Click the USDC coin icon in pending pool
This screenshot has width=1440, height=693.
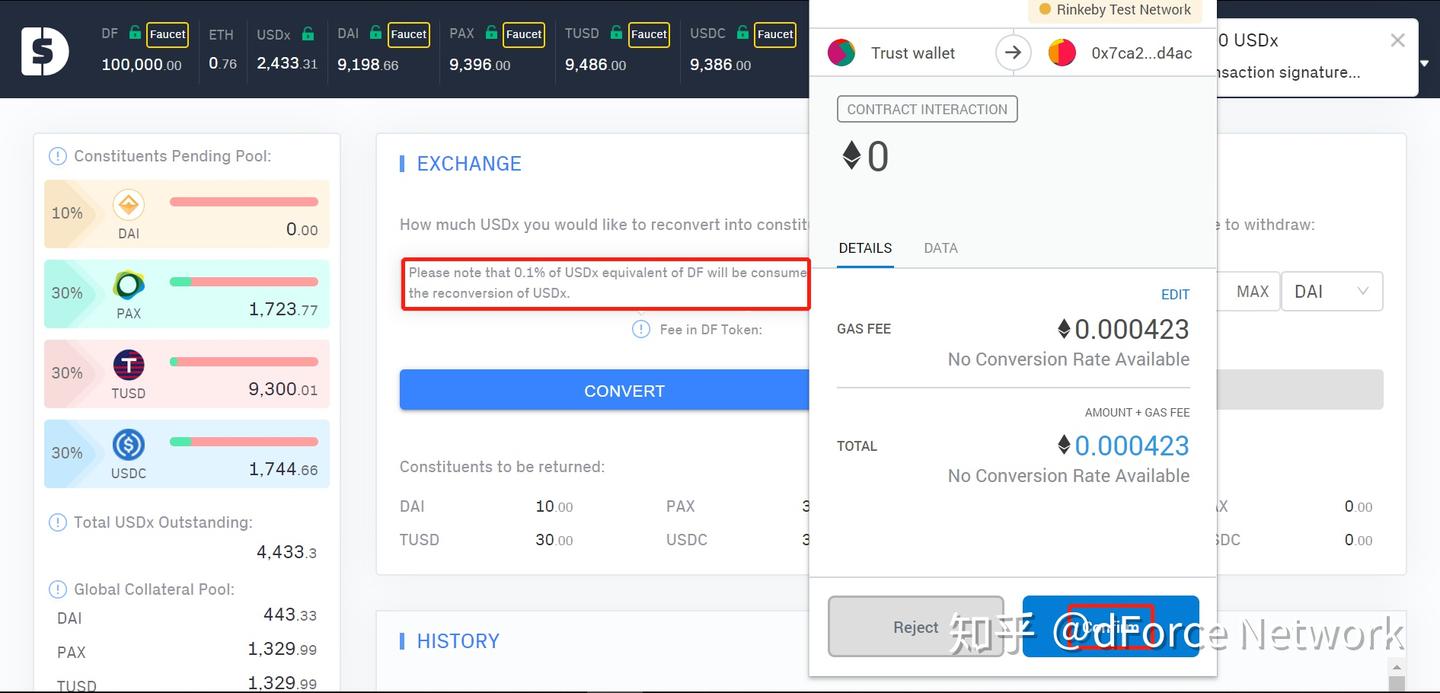(128, 445)
